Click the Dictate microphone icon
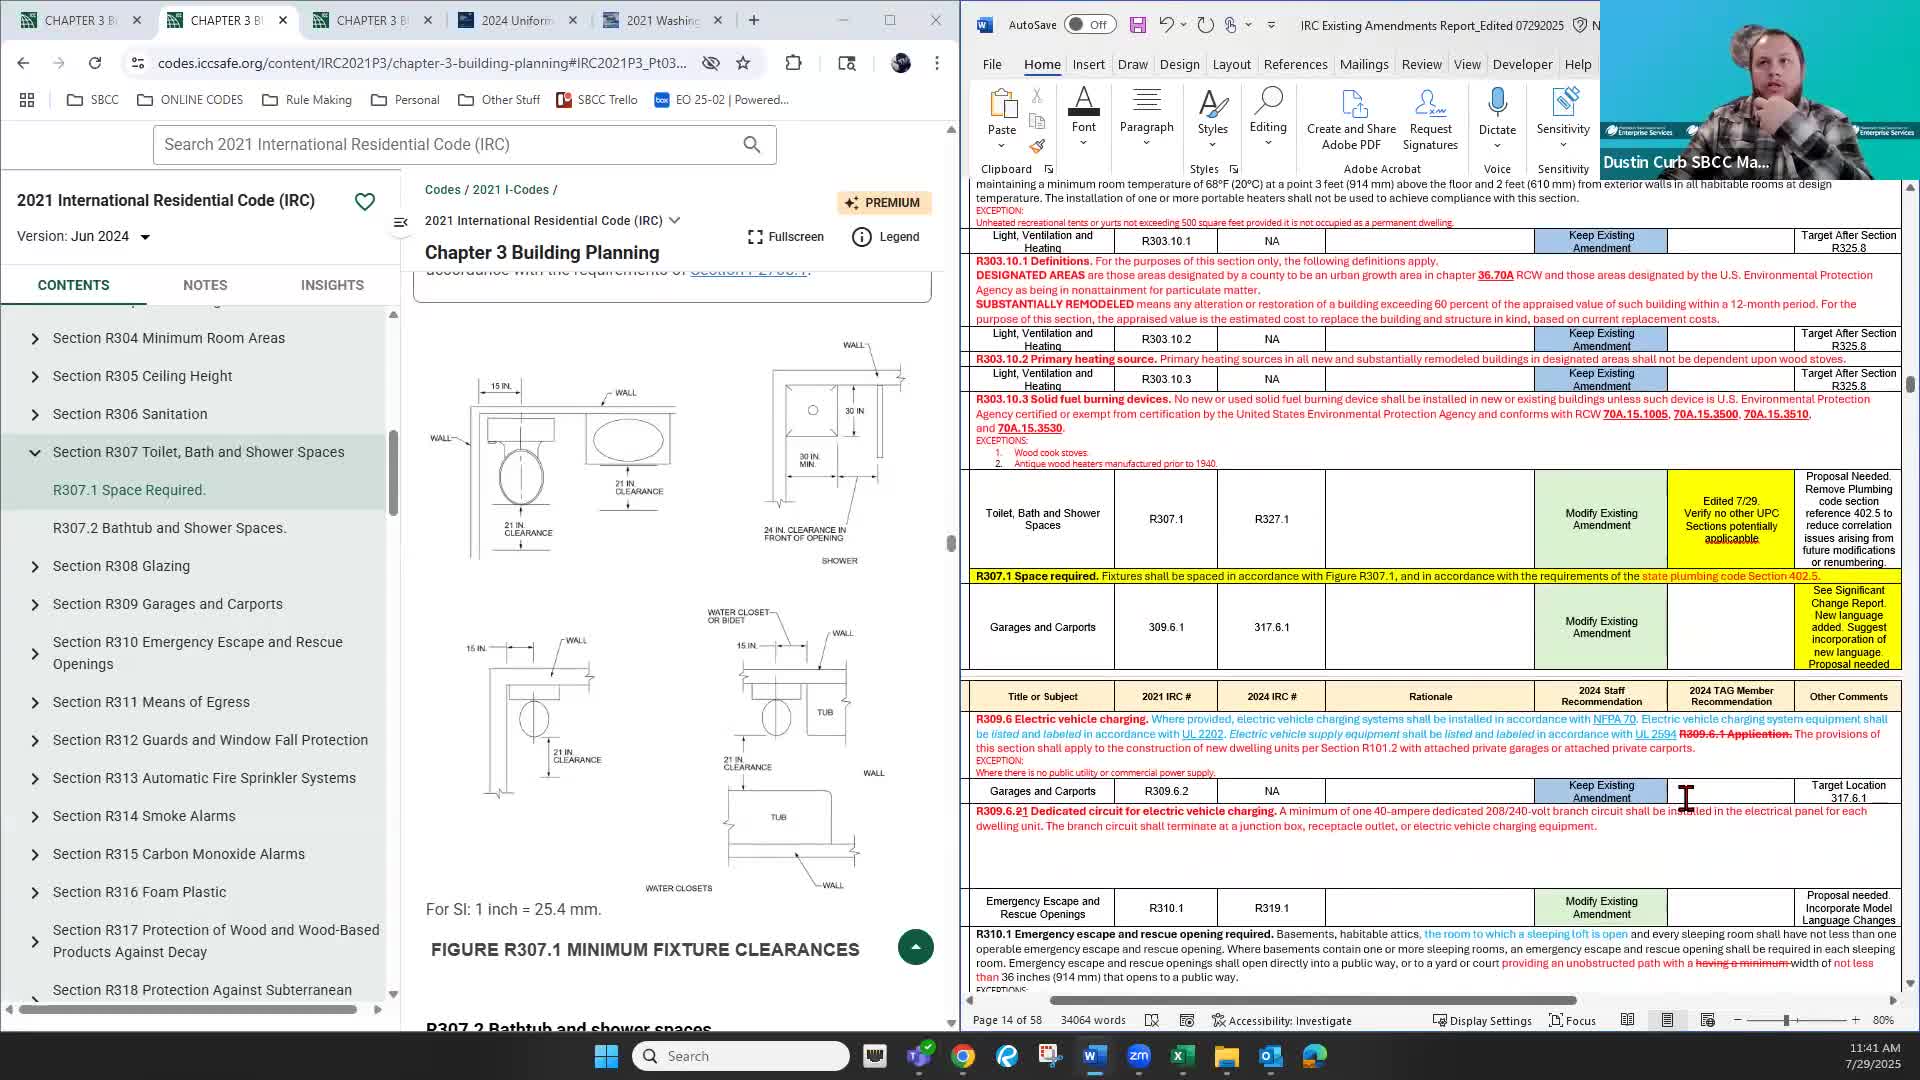The image size is (1920, 1080). coord(1497,103)
